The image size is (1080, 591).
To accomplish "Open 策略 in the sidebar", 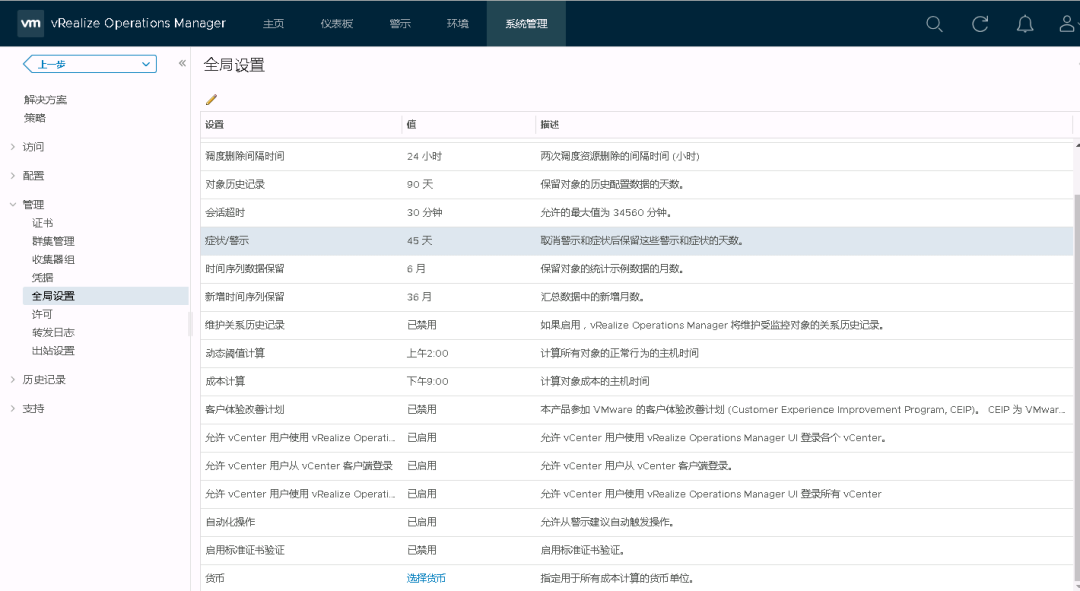I will (34, 118).
